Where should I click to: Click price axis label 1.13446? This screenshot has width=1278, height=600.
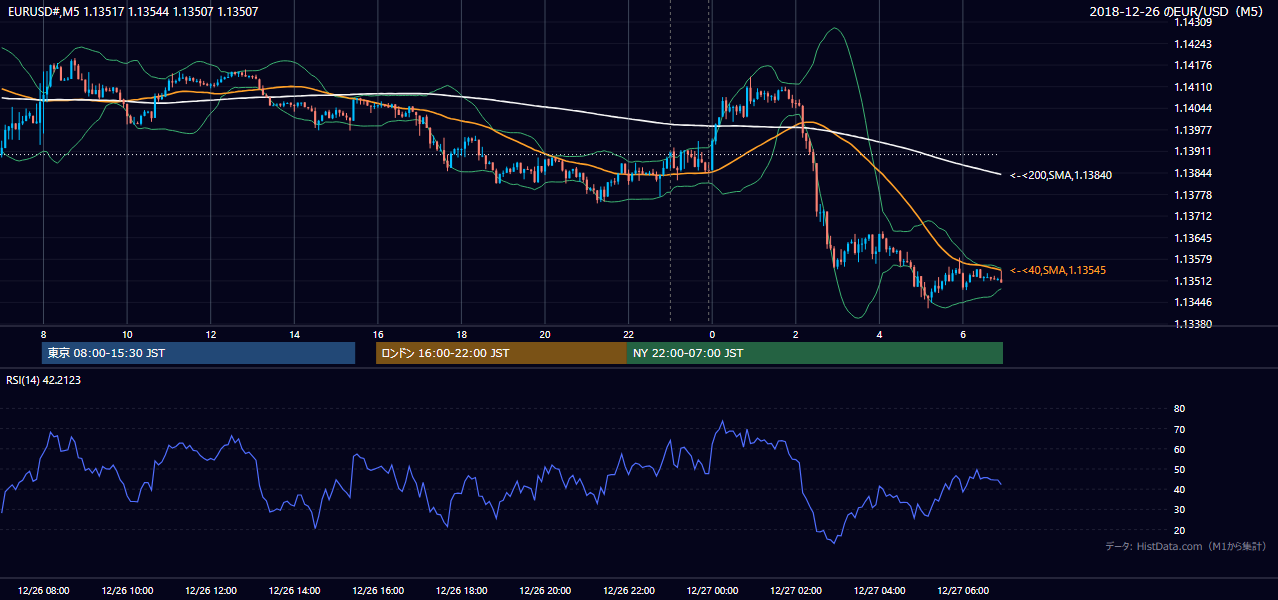(x=1192, y=302)
